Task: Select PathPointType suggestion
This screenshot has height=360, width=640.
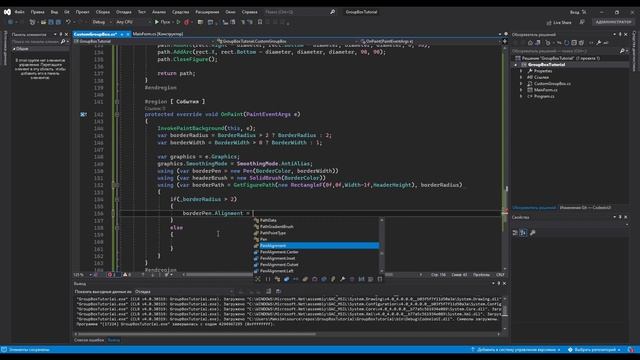Action: click(273, 233)
